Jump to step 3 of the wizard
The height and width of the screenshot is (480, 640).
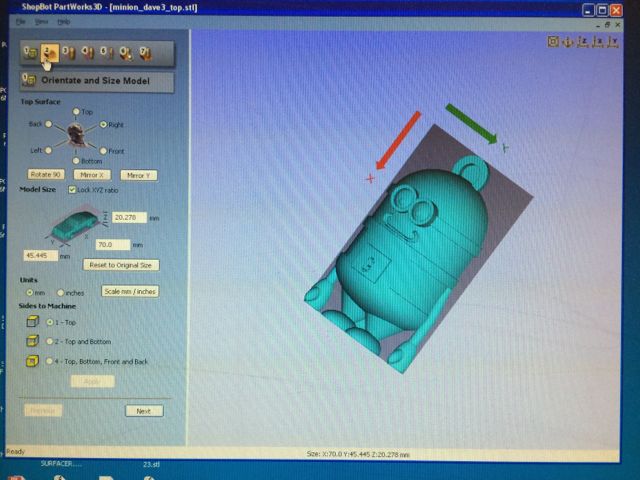click(x=69, y=53)
